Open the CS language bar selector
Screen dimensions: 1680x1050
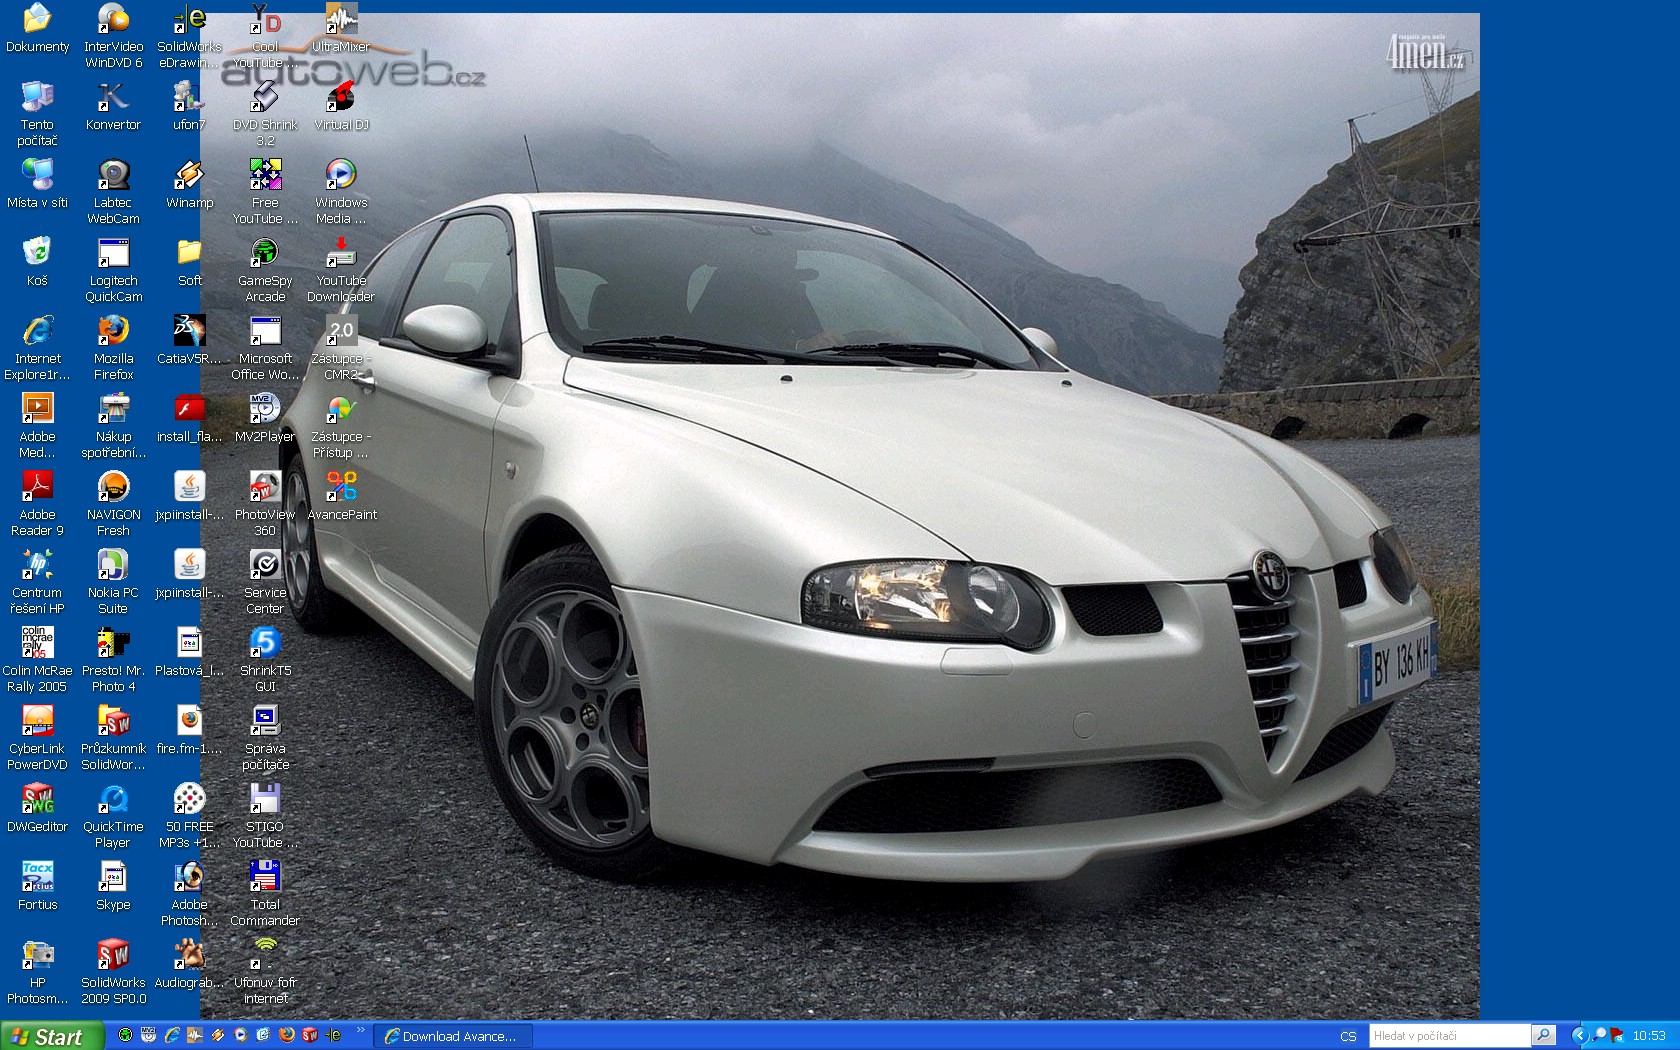click(1348, 1036)
